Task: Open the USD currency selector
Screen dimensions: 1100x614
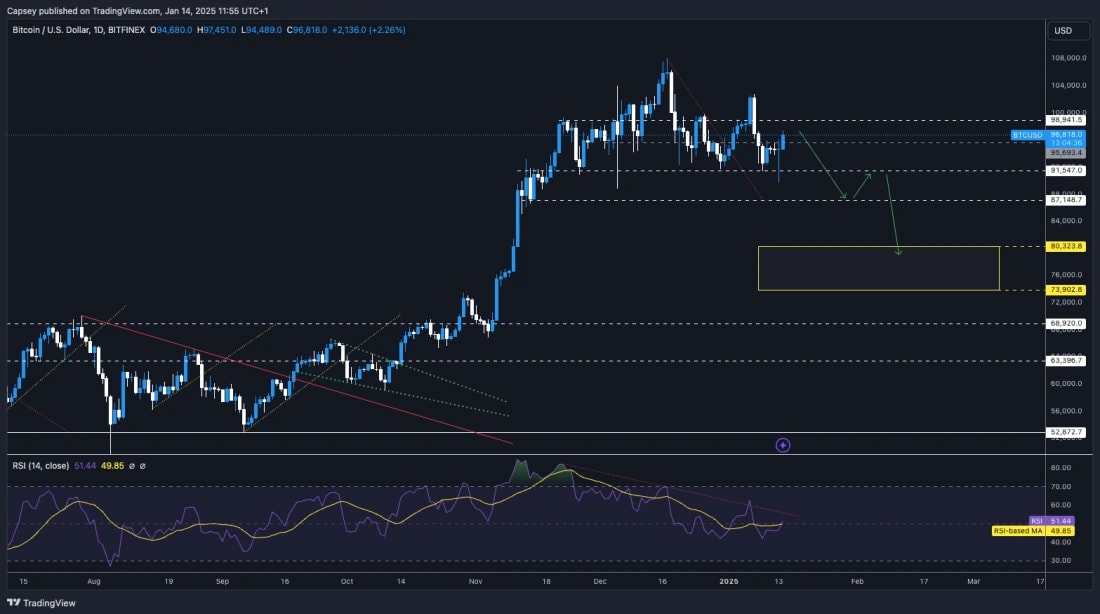Action: [1065, 31]
